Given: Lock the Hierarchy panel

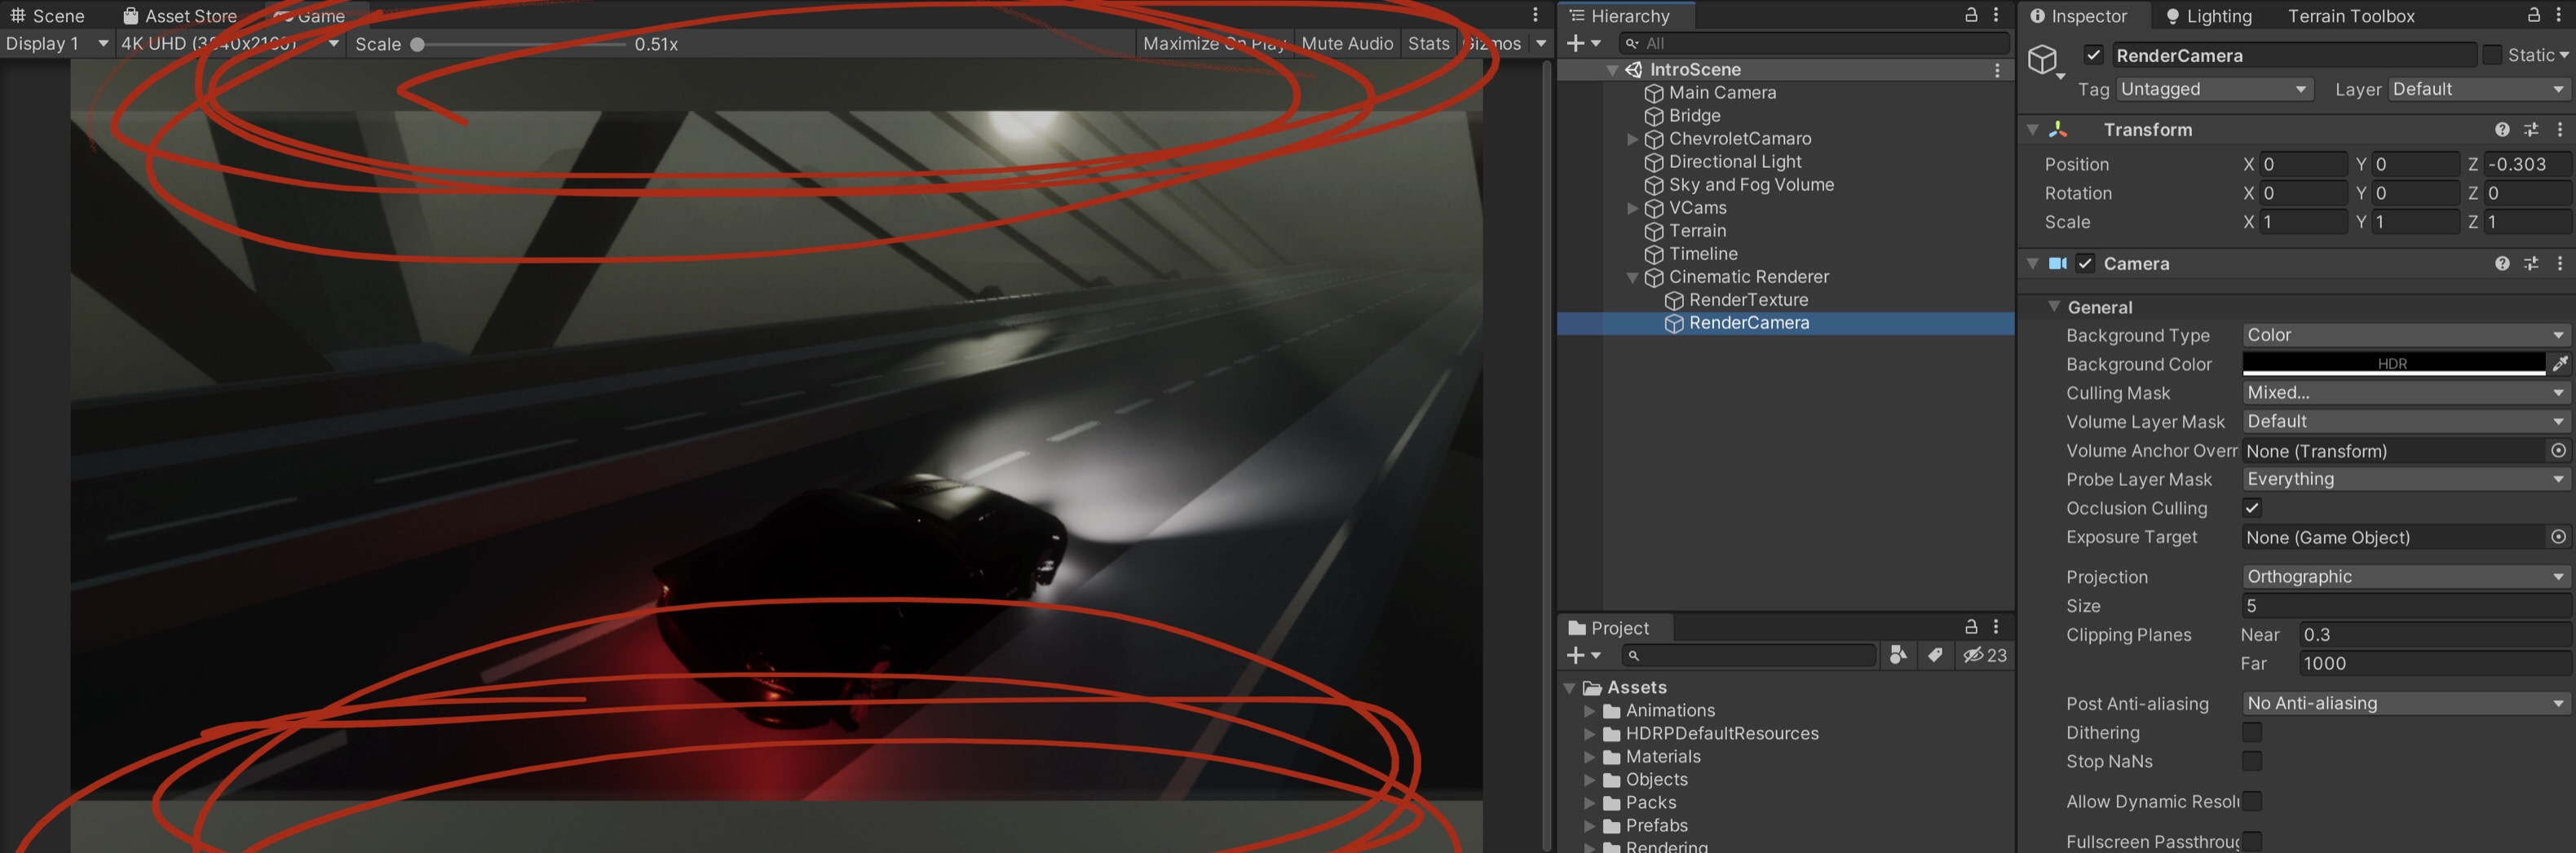Looking at the screenshot, I should [1971, 15].
